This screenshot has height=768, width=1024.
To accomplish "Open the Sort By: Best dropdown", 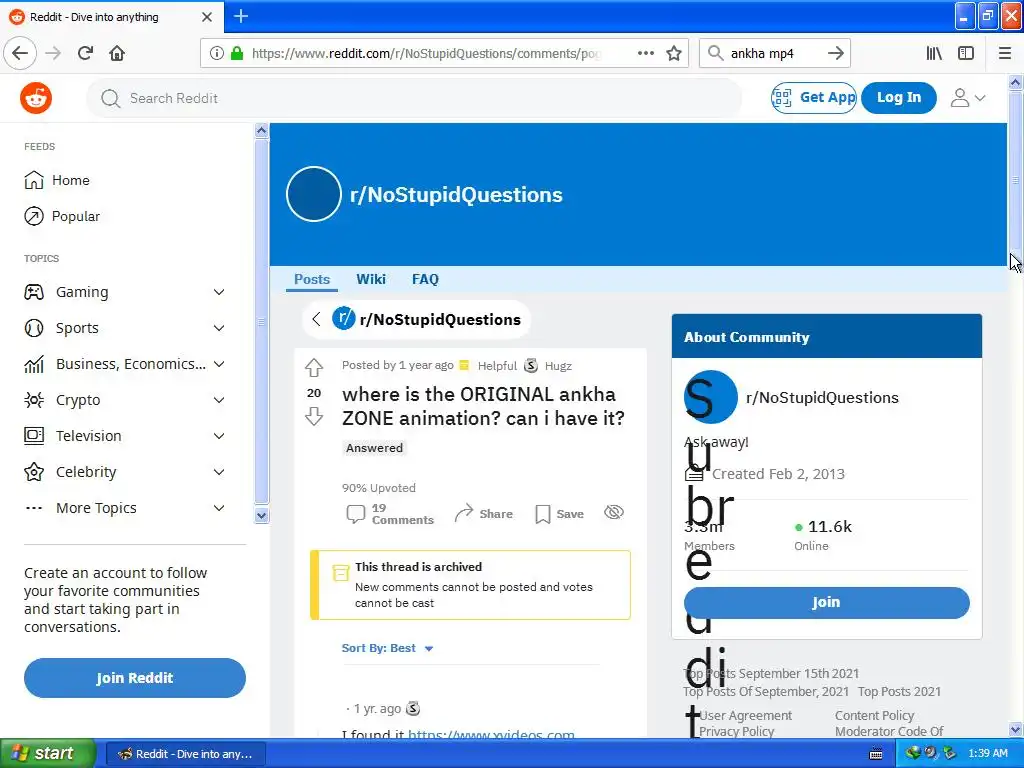I will (387, 648).
